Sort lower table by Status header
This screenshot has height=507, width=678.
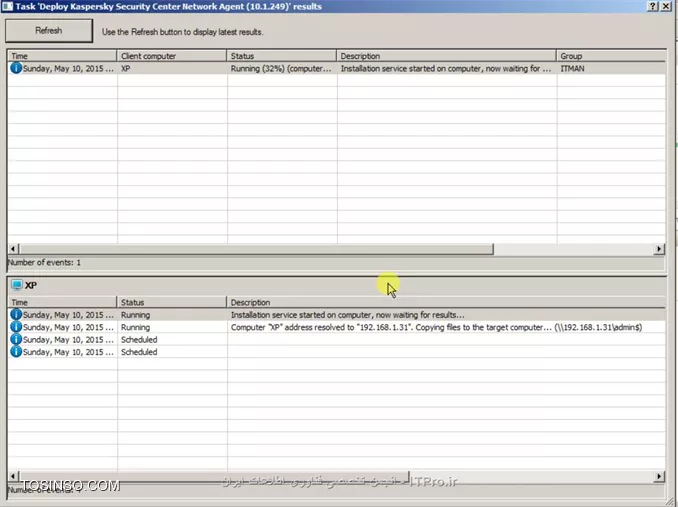(x=172, y=302)
